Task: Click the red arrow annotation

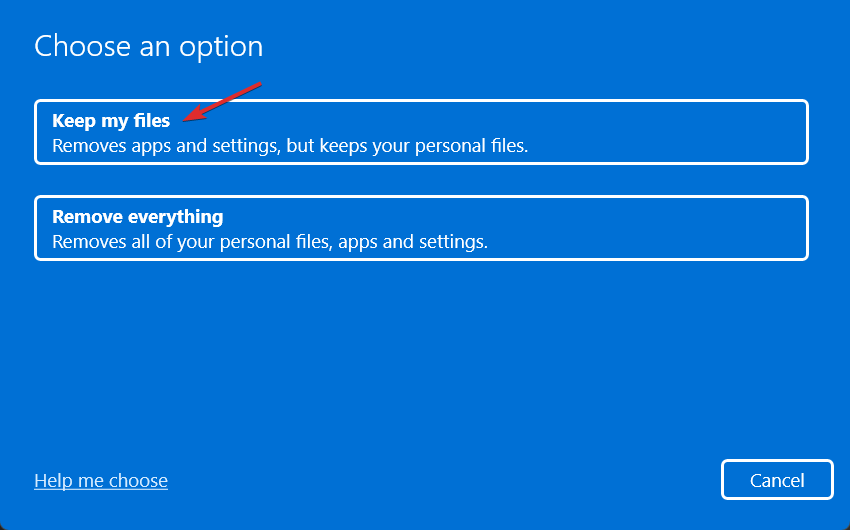Action: (228, 99)
